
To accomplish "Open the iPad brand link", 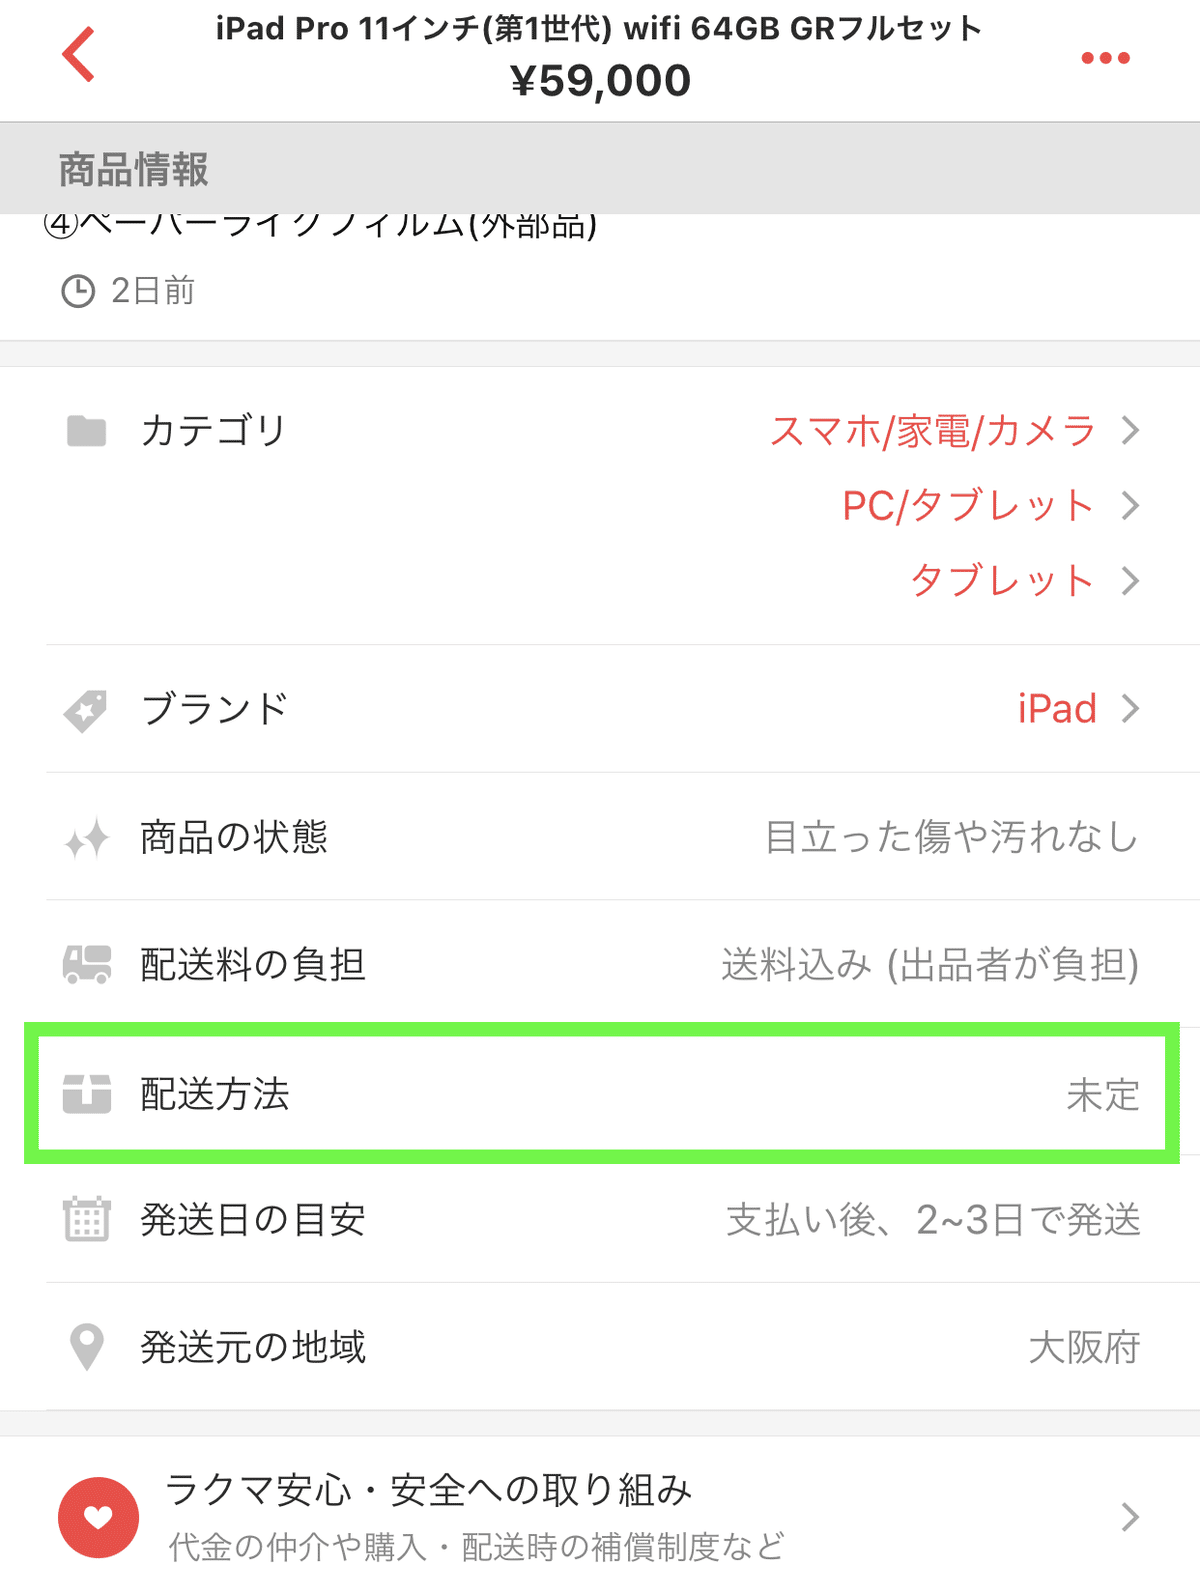I will (x=1057, y=709).
